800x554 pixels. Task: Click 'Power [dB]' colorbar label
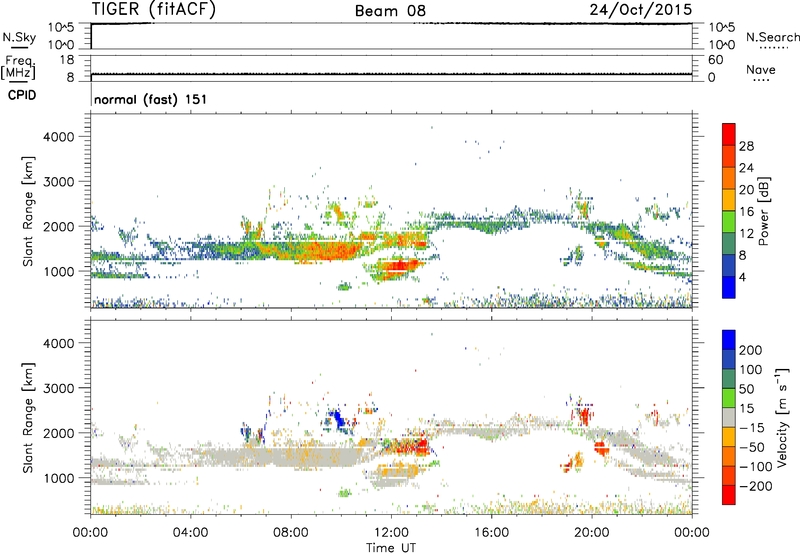[x=763, y=211]
